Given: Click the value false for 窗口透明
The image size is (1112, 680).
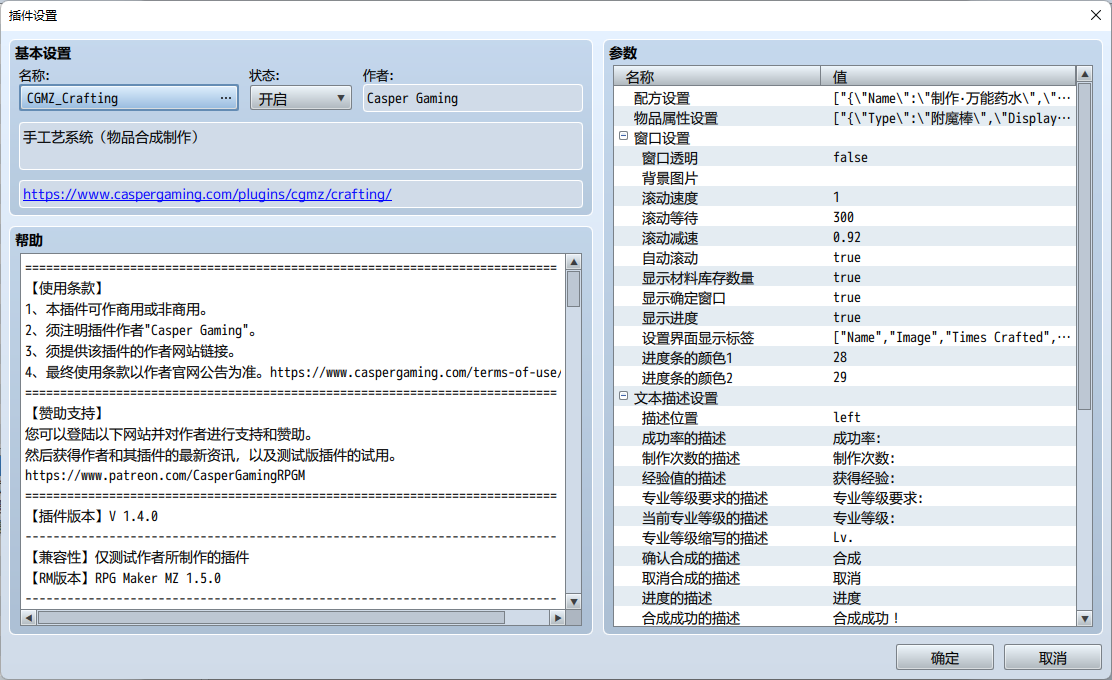Looking at the screenshot, I should [850, 157].
